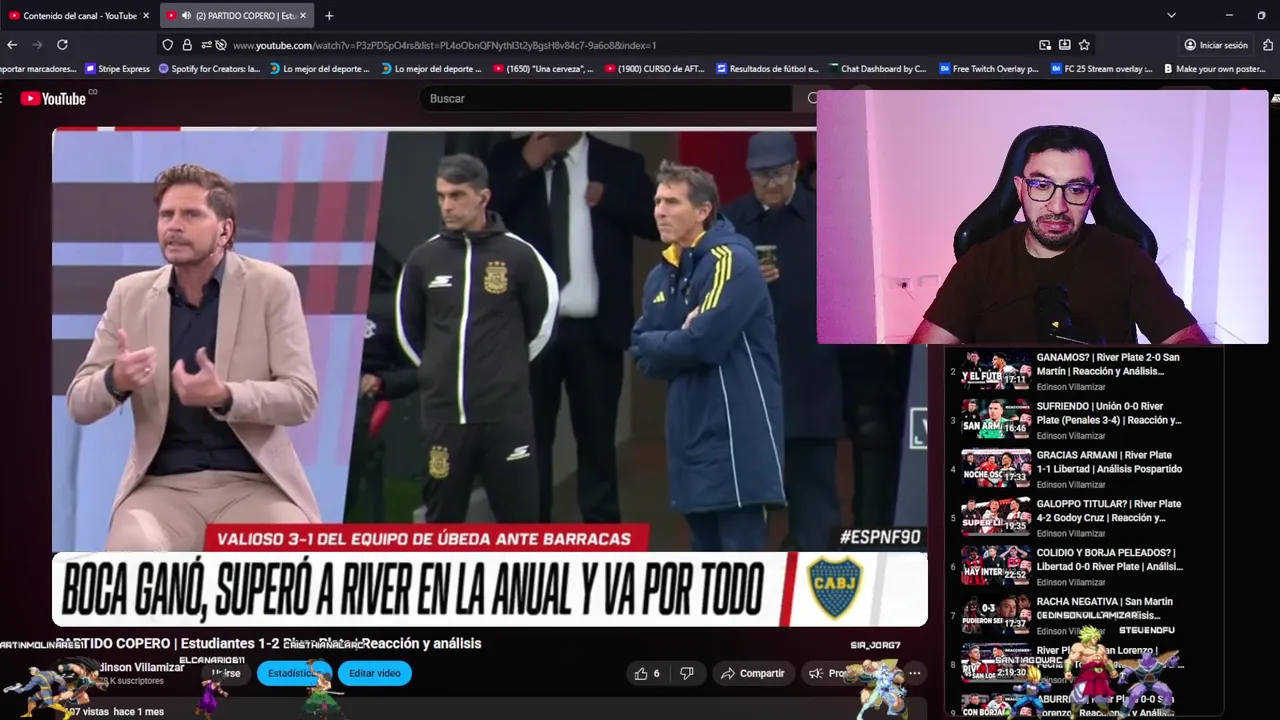
Task: Open FC 25 Stream overlay bookmark
Action: pyautogui.click(x=1100, y=69)
